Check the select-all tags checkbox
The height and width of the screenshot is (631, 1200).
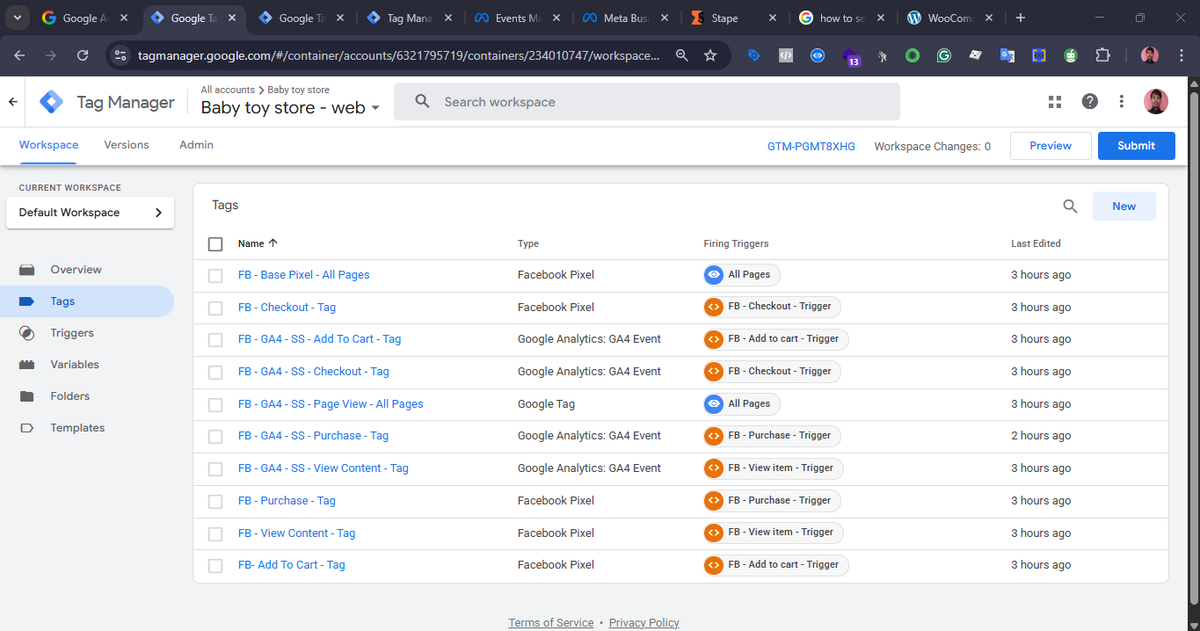[x=215, y=243]
